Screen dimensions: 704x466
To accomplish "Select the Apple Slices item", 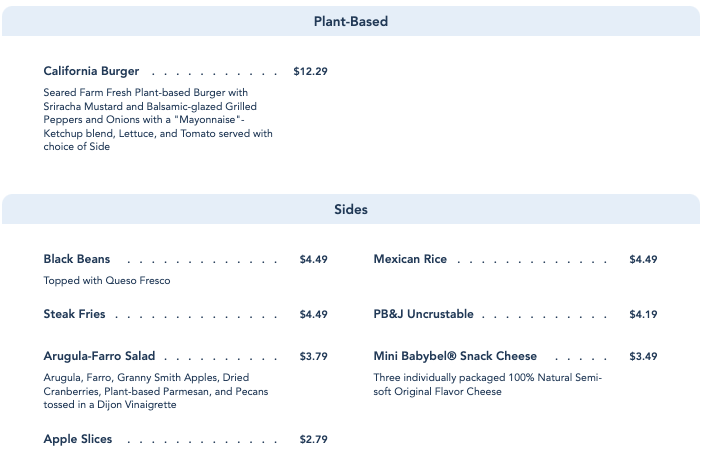I will point(78,440).
